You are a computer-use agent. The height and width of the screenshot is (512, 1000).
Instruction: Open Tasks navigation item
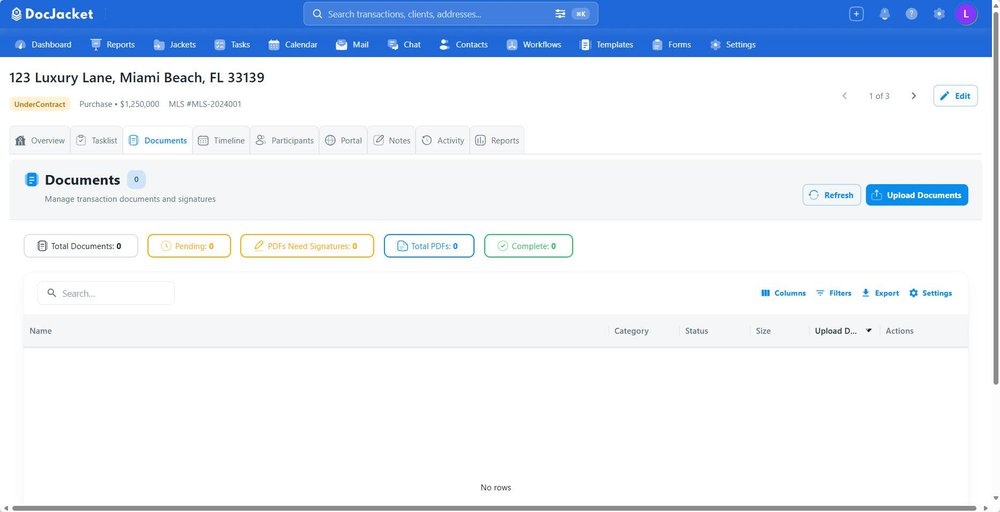232,45
